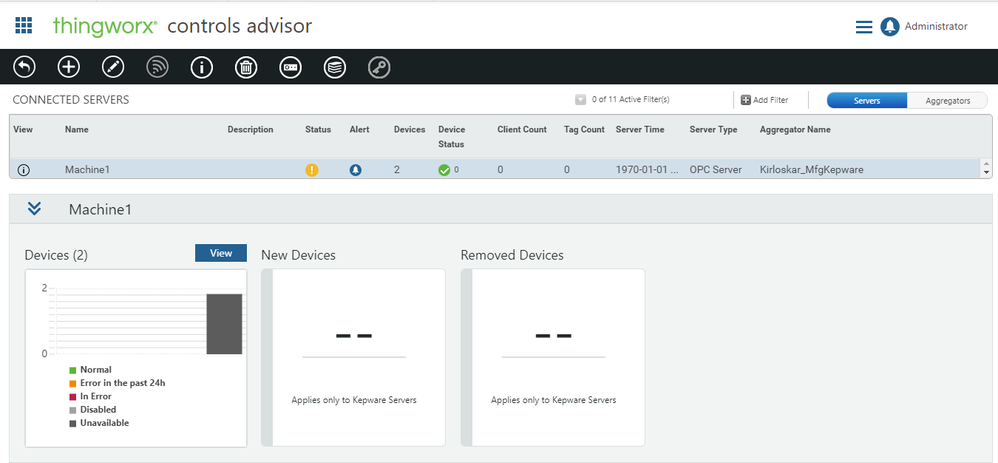The width and height of the screenshot is (998, 463).
Task: Click the Disabled legend label
Action: pos(98,410)
